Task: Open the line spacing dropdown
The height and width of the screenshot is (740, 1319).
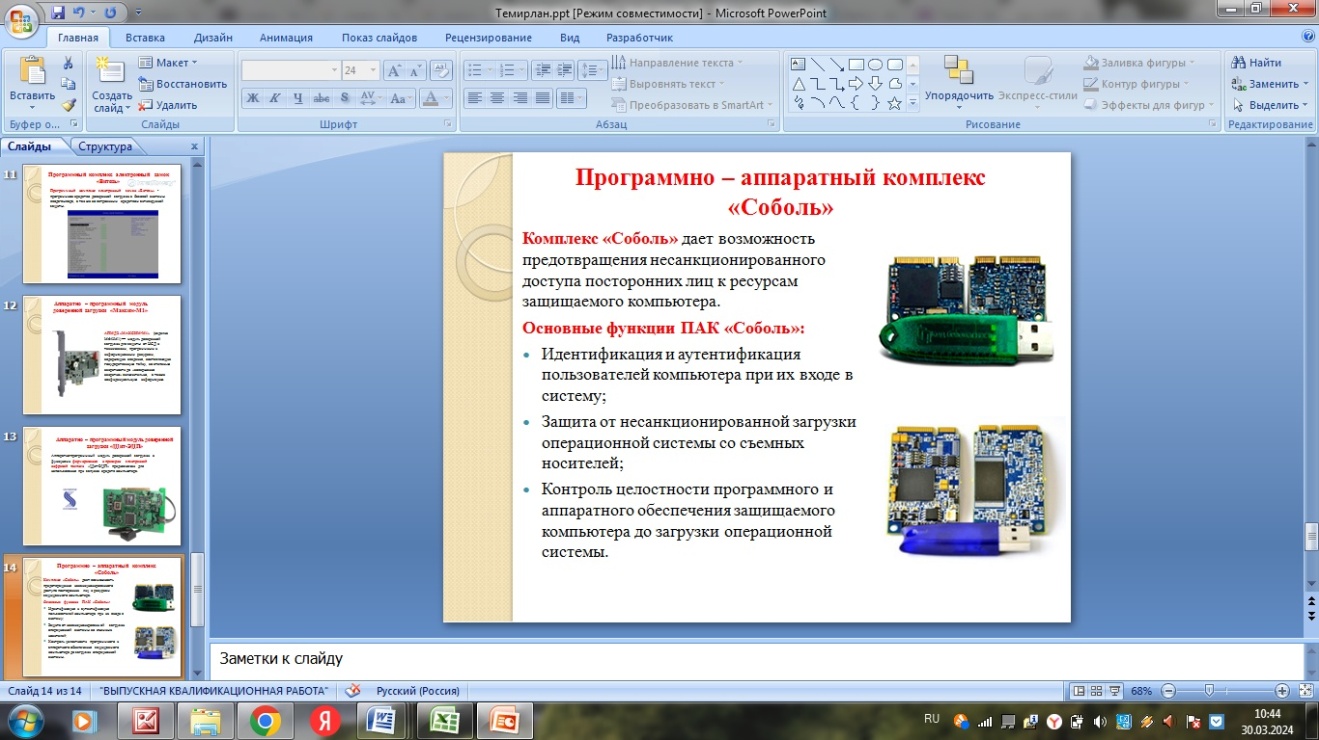Action: point(594,71)
